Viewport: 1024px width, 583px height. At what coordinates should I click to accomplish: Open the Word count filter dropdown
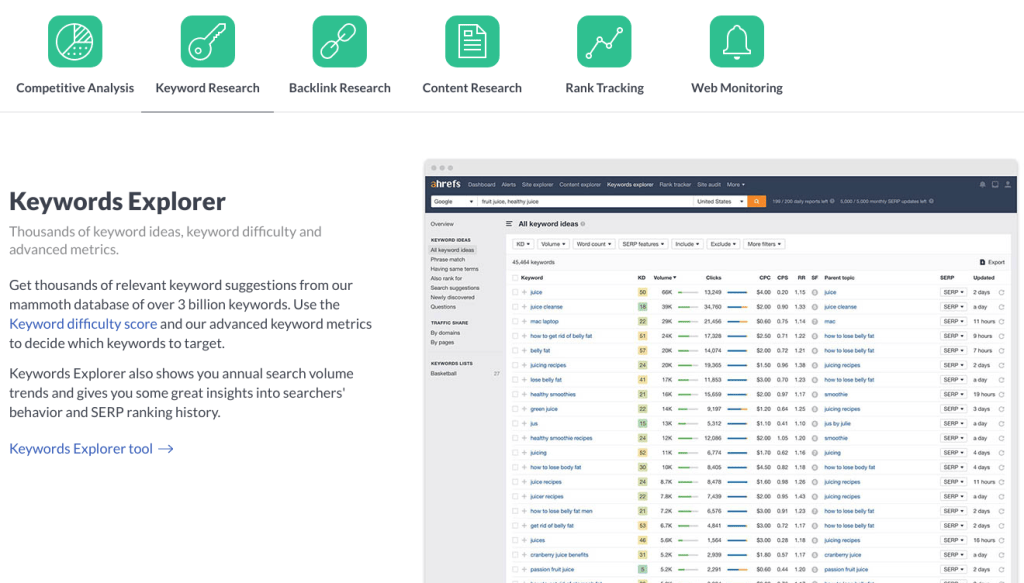[594, 244]
